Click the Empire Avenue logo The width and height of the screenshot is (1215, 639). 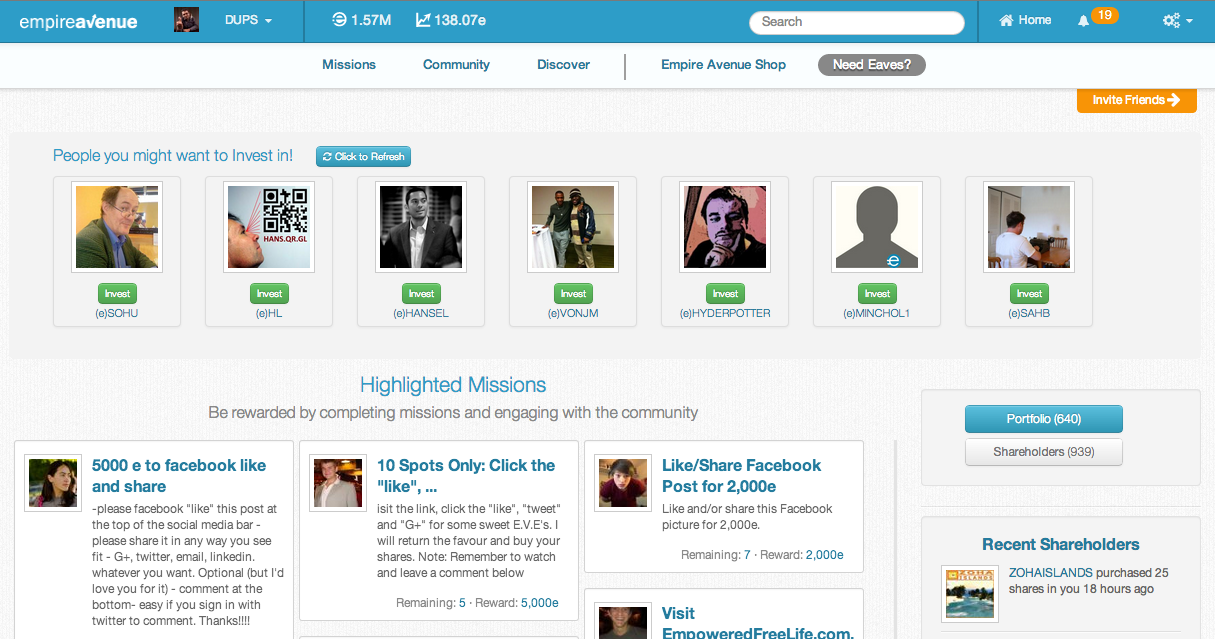[x=77, y=21]
